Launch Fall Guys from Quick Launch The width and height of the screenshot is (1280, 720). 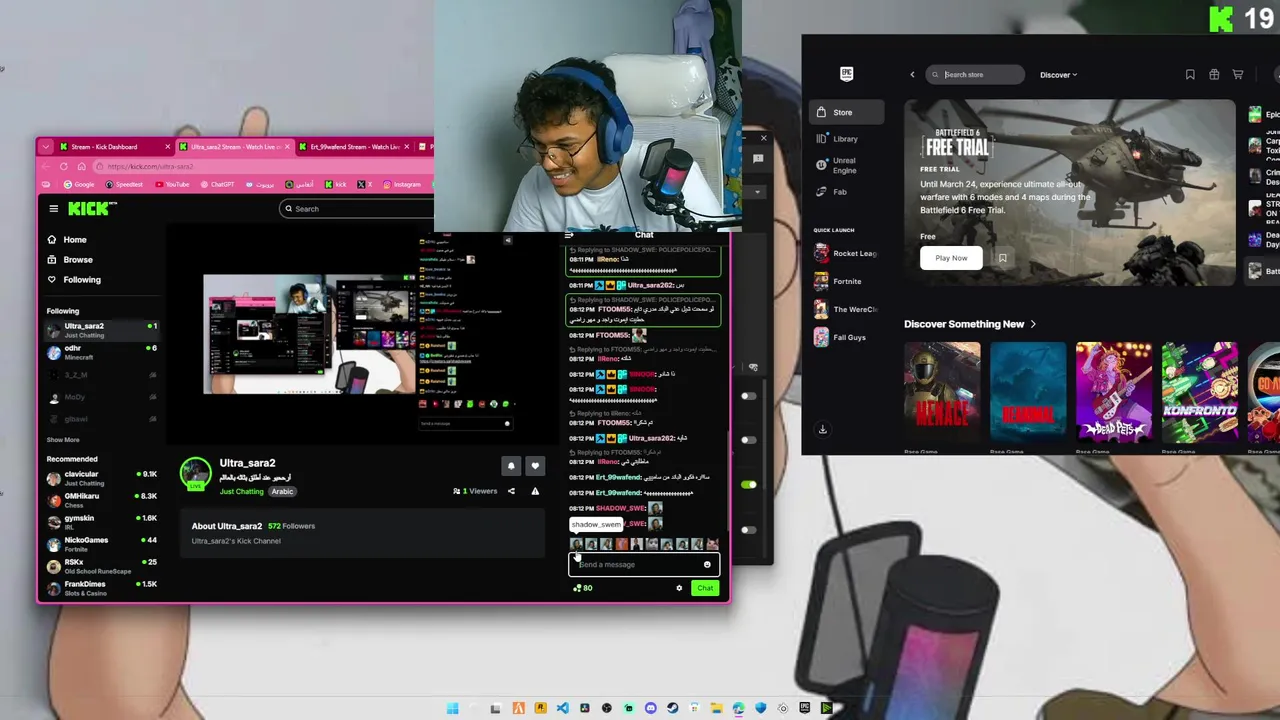pyautogui.click(x=846, y=338)
